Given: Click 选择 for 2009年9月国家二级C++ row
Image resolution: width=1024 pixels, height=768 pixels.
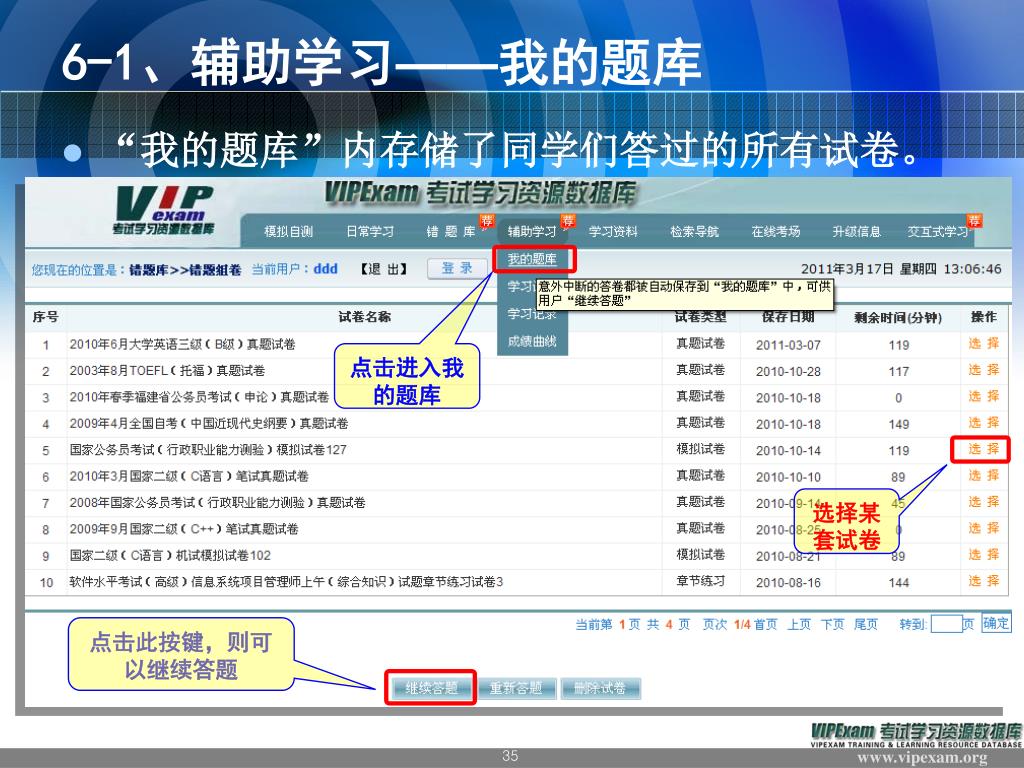Looking at the screenshot, I should 984,528.
